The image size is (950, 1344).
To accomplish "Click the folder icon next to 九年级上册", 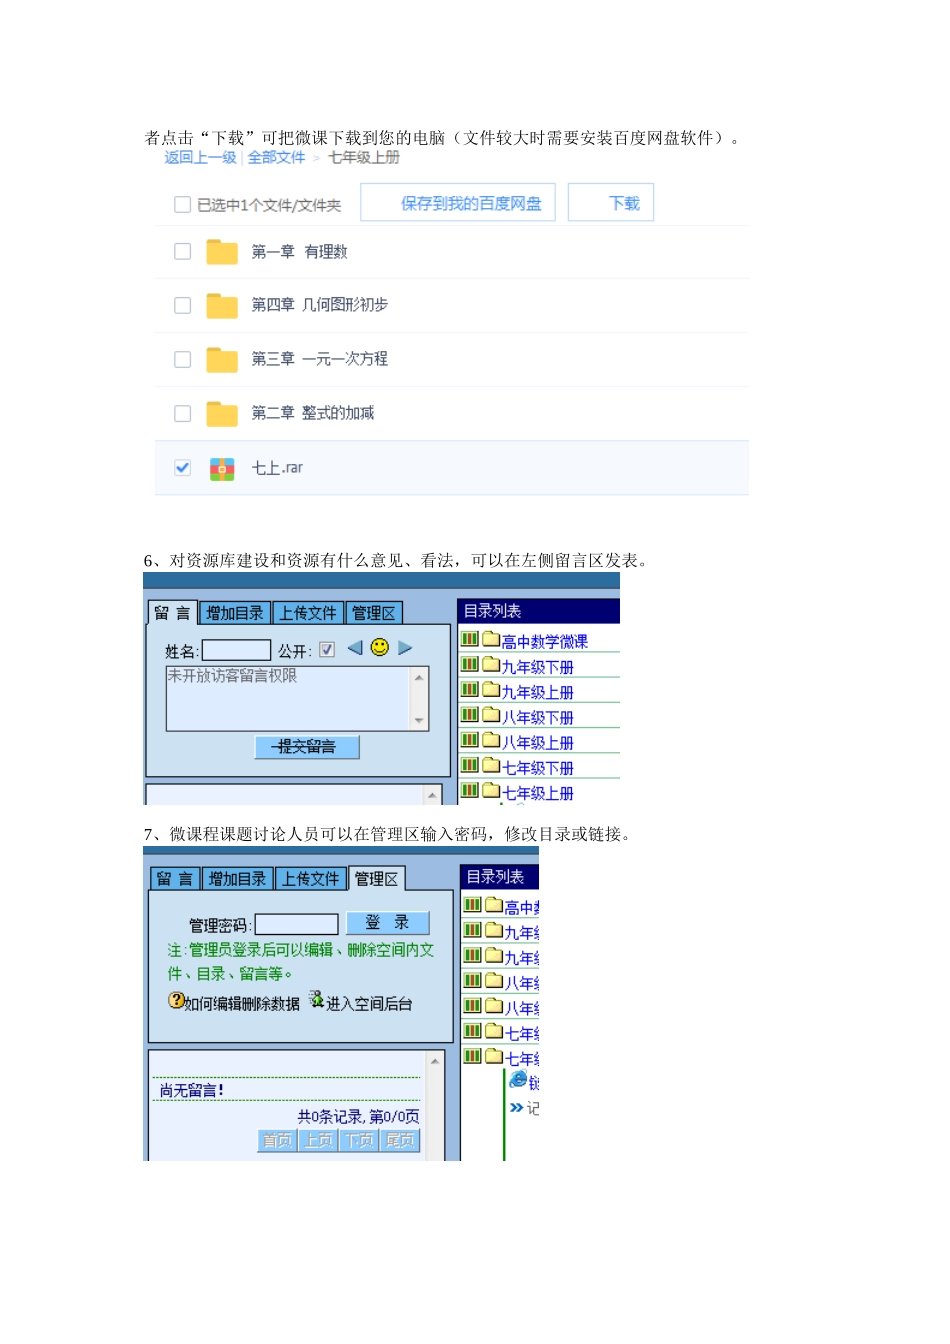I will (x=491, y=689).
